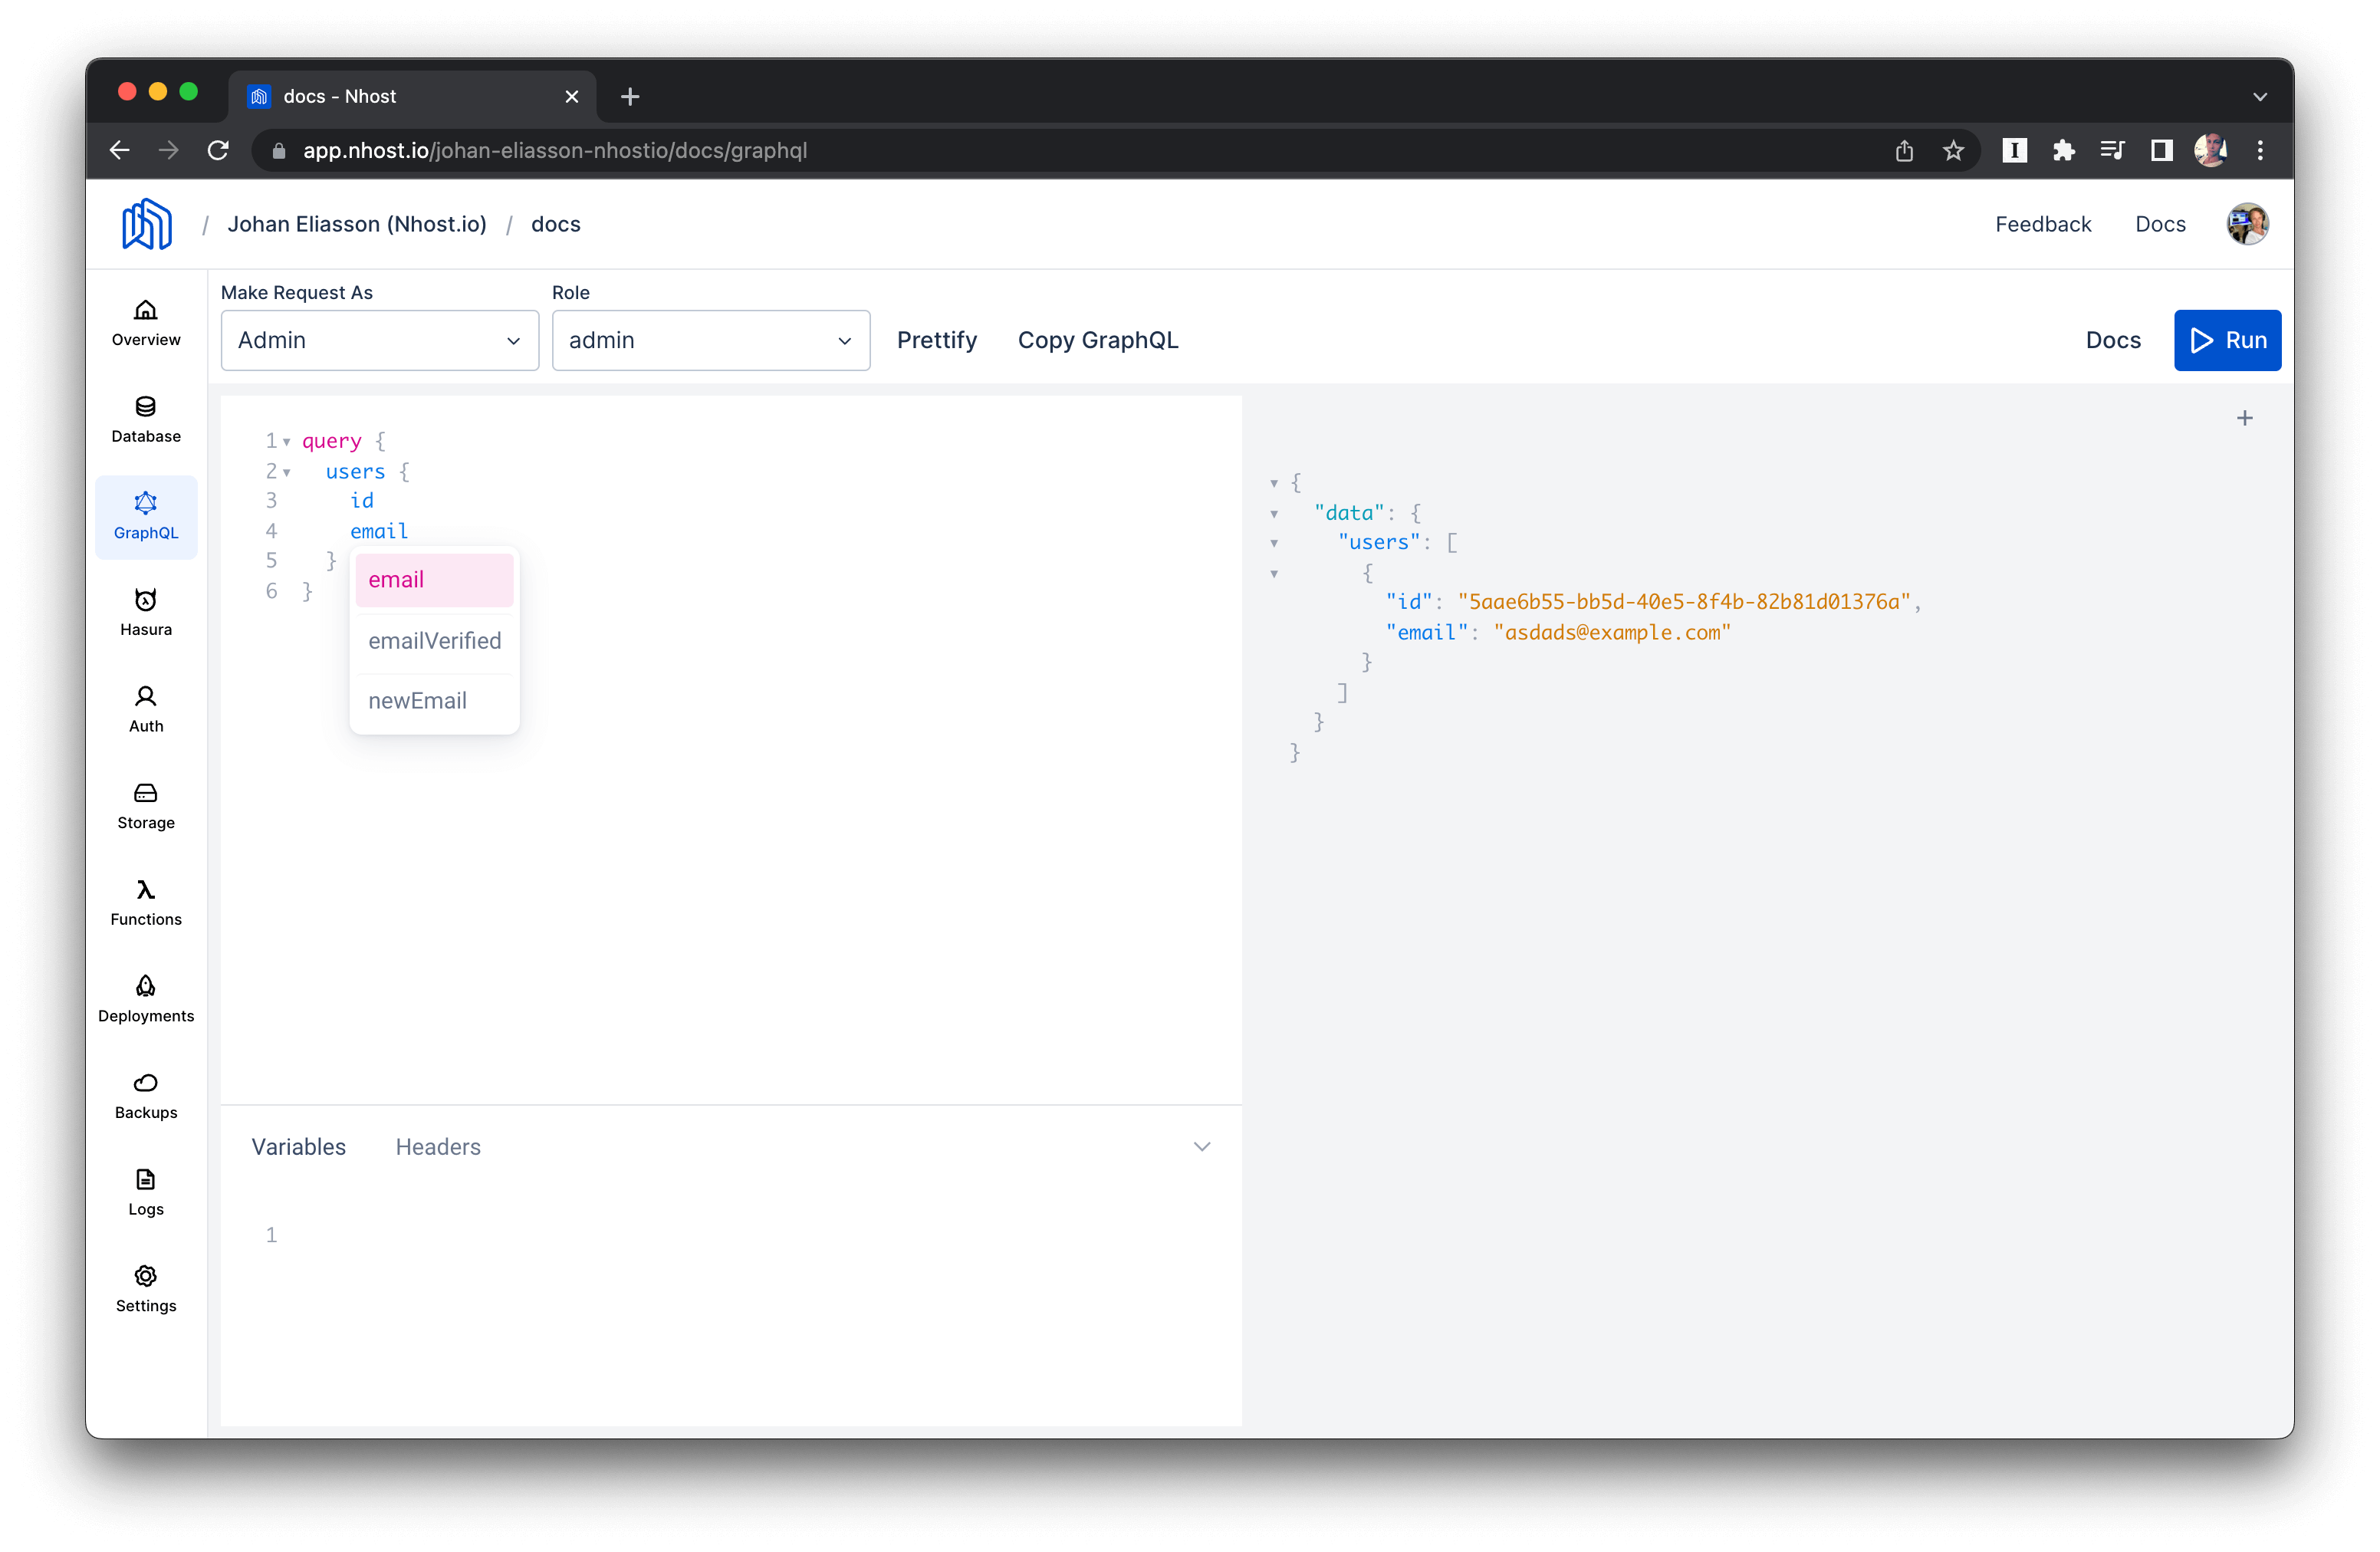This screenshot has width=2380, height=1552.
Task: Open Chrome three-dot menu
Action: (2260, 150)
